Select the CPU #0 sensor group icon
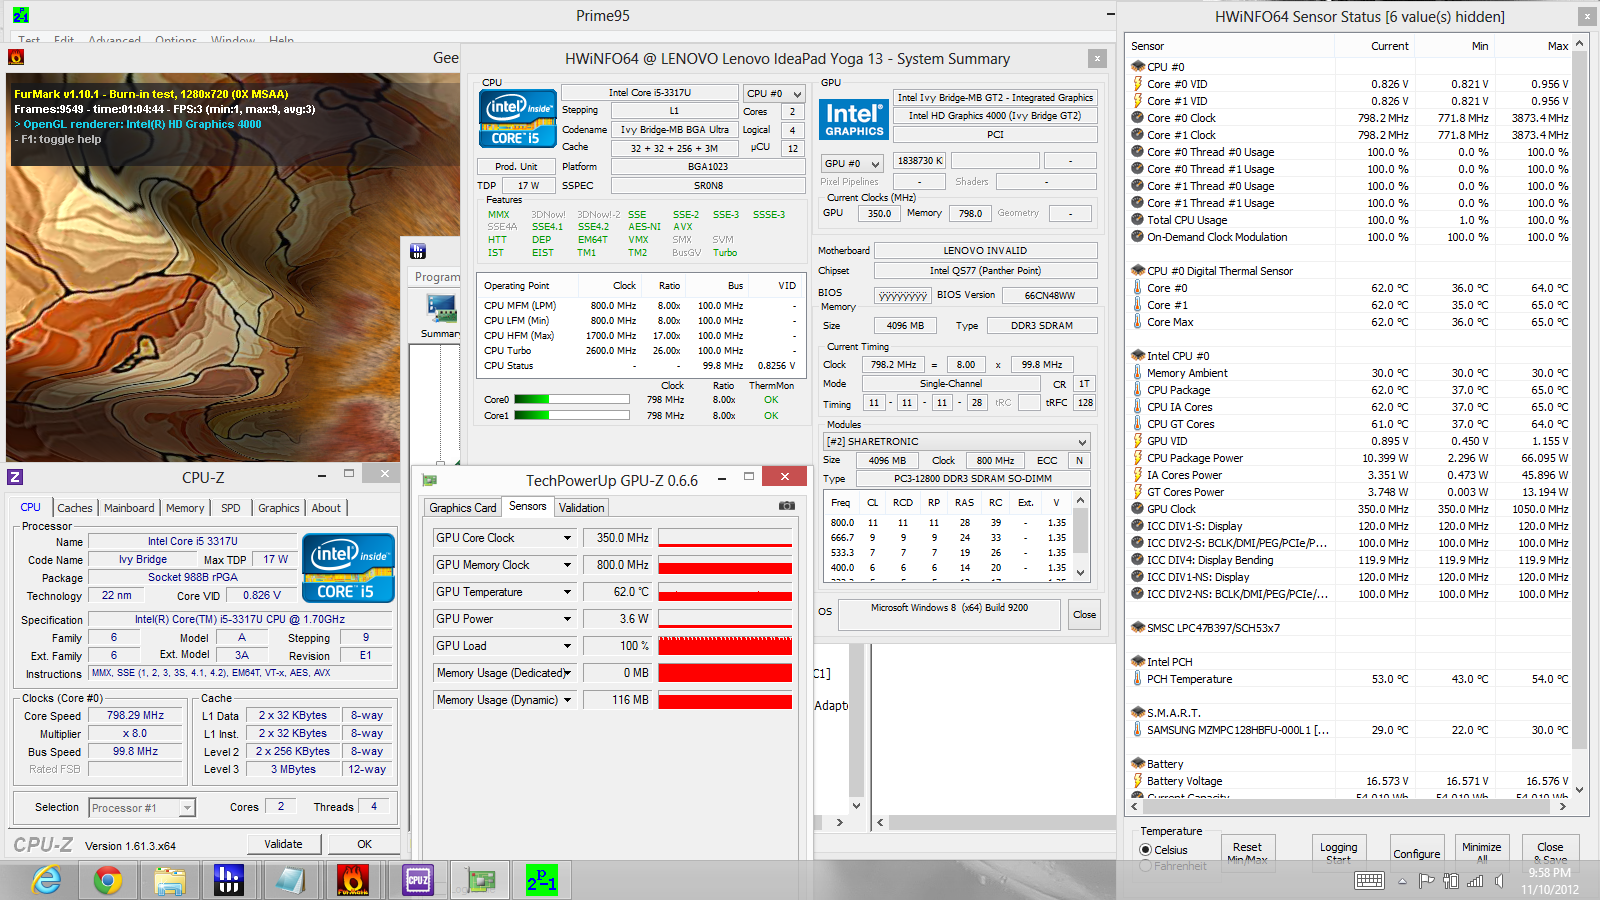1600x900 pixels. coord(1138,67)
